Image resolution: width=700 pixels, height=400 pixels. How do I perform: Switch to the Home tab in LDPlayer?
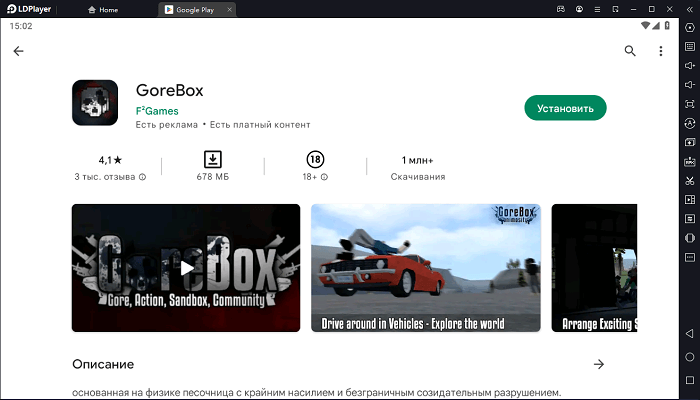click(x=103, y=9)
